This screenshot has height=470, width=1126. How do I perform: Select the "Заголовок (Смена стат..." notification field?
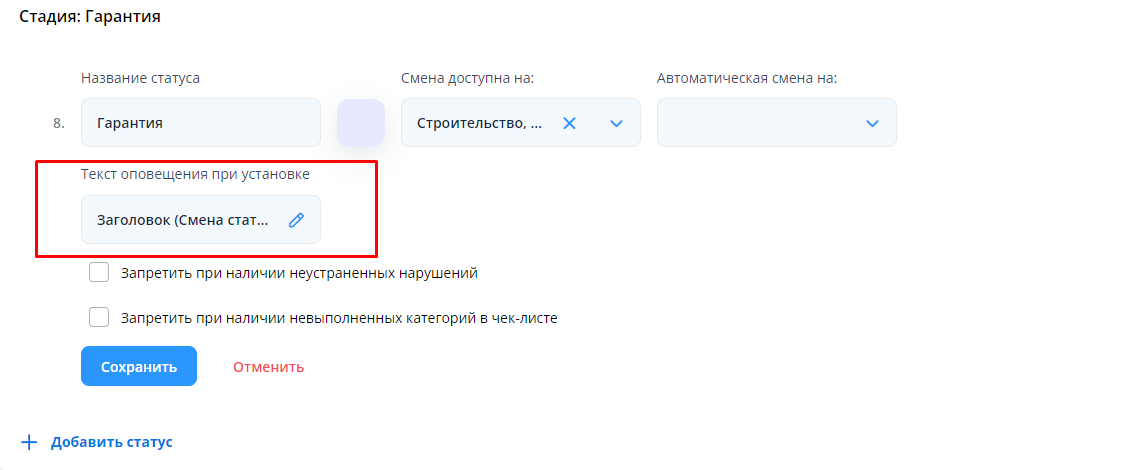pos(183,220)
